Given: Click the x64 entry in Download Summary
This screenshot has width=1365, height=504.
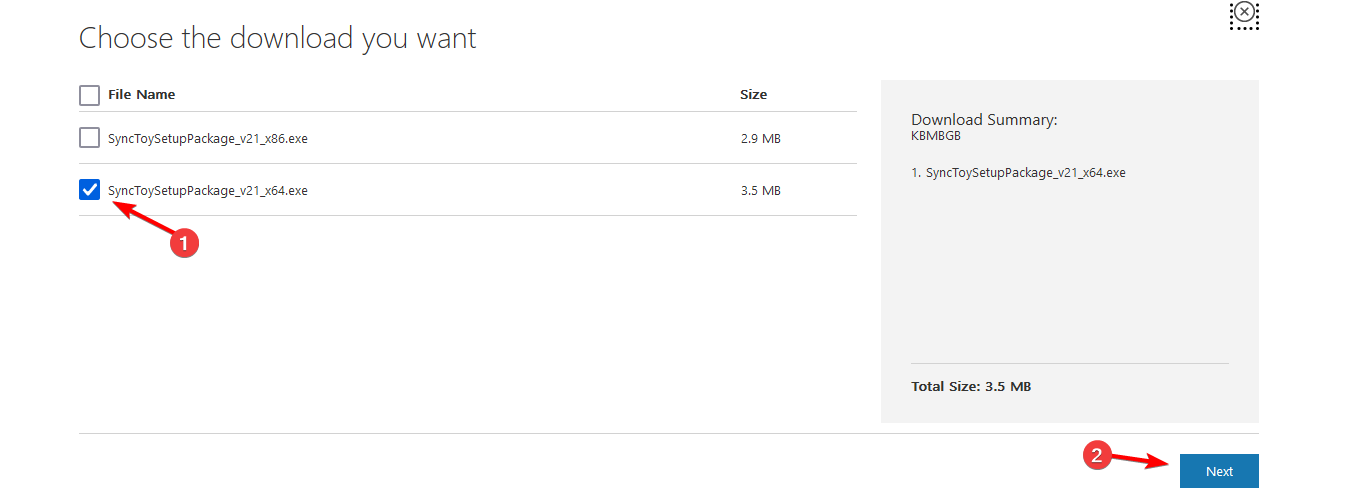Looking at the screenshot, I should pos(1018,173).
